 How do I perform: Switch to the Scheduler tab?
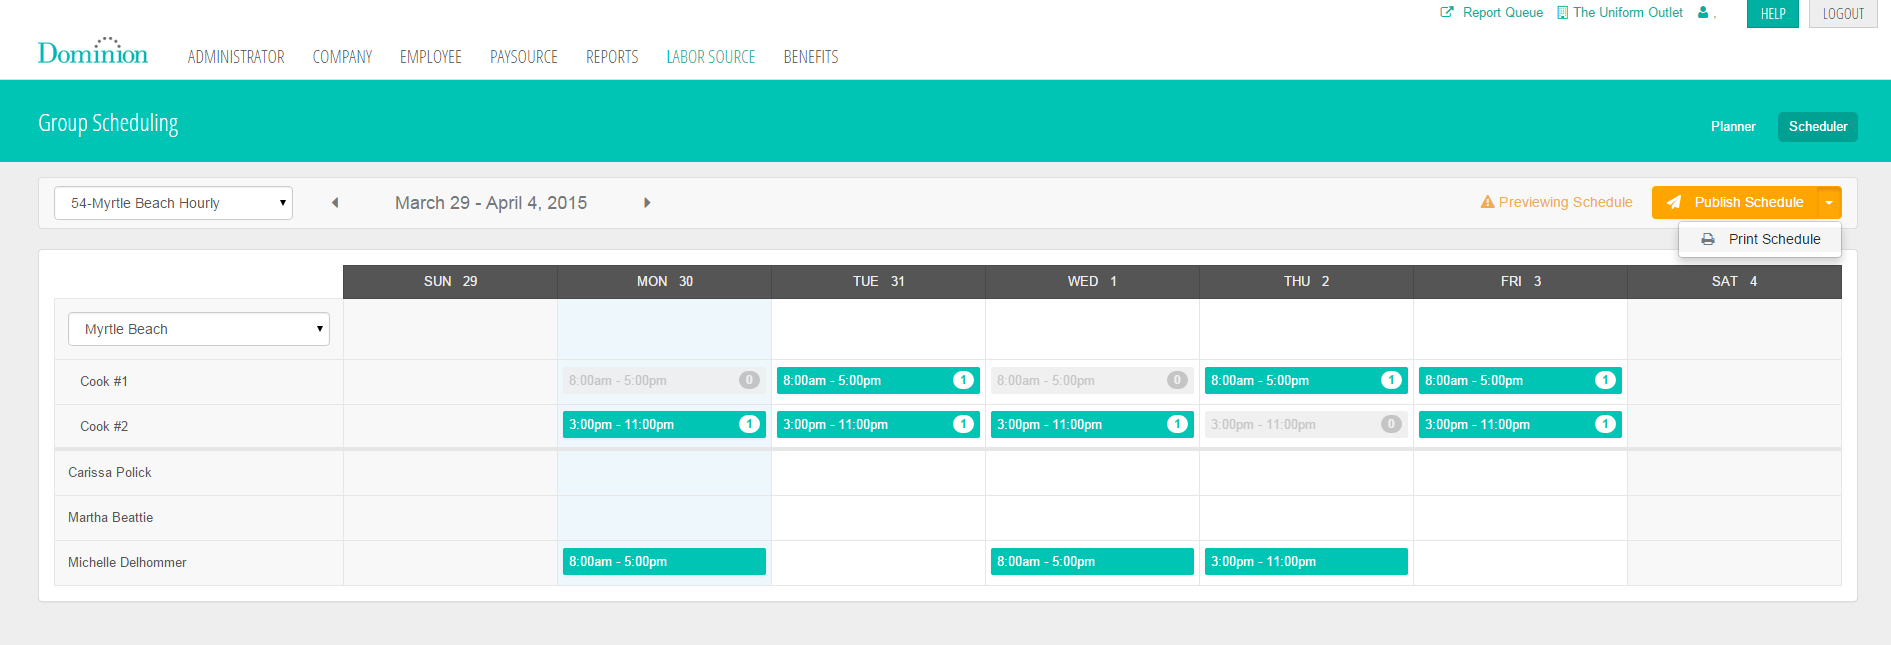click(x=1818, y=127)
